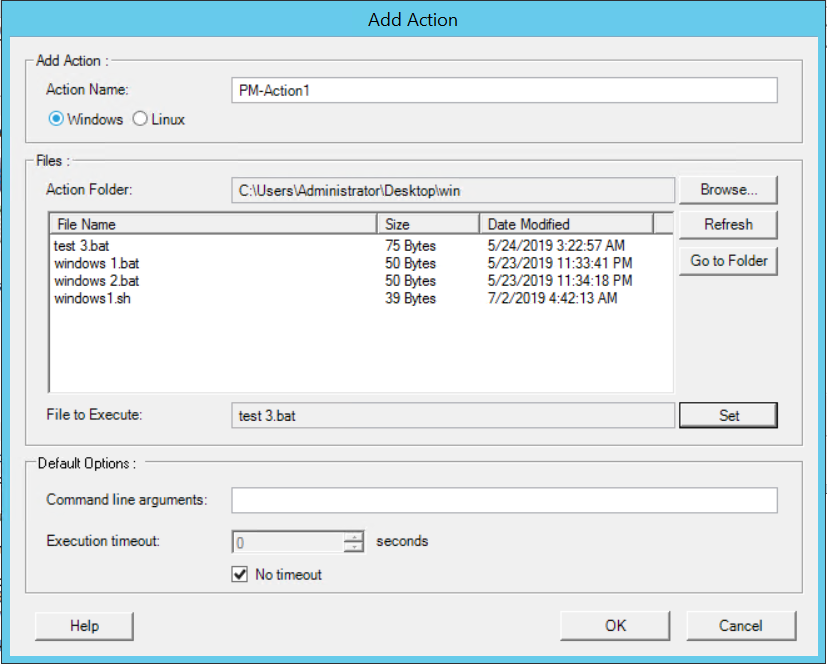Screen dimensions: 827x664
Task: Sort by Date Modified column
Action: point(565,224)
